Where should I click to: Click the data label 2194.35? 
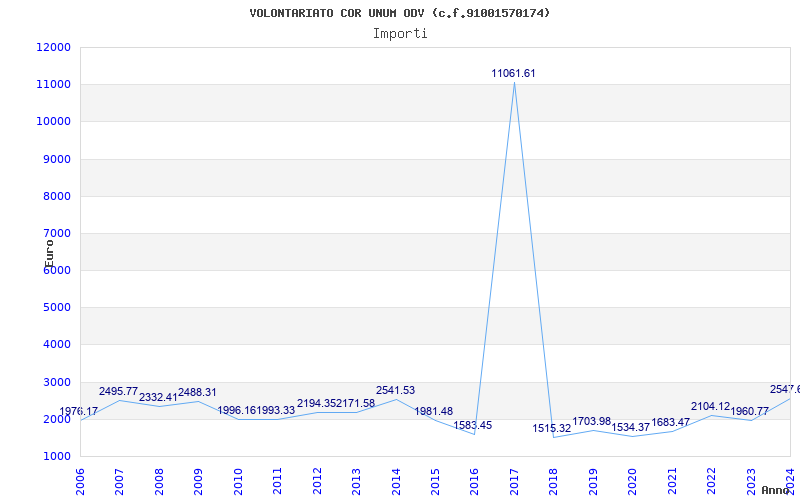click(316, 403)
